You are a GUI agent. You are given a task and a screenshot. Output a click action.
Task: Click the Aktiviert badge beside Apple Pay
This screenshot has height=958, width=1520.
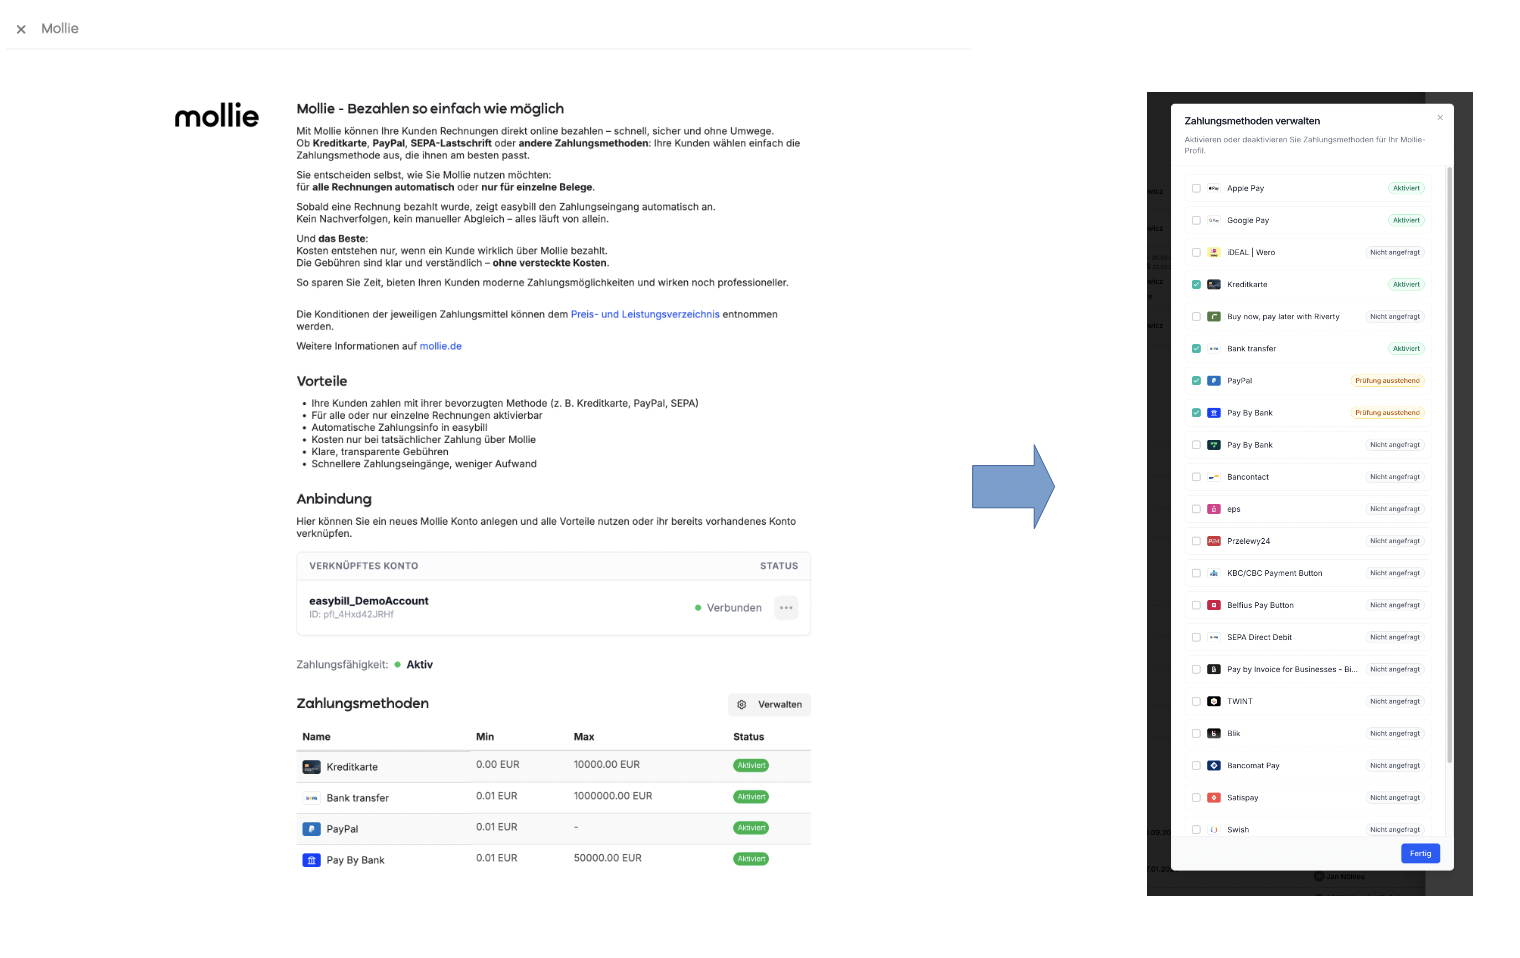point(1406,188)
